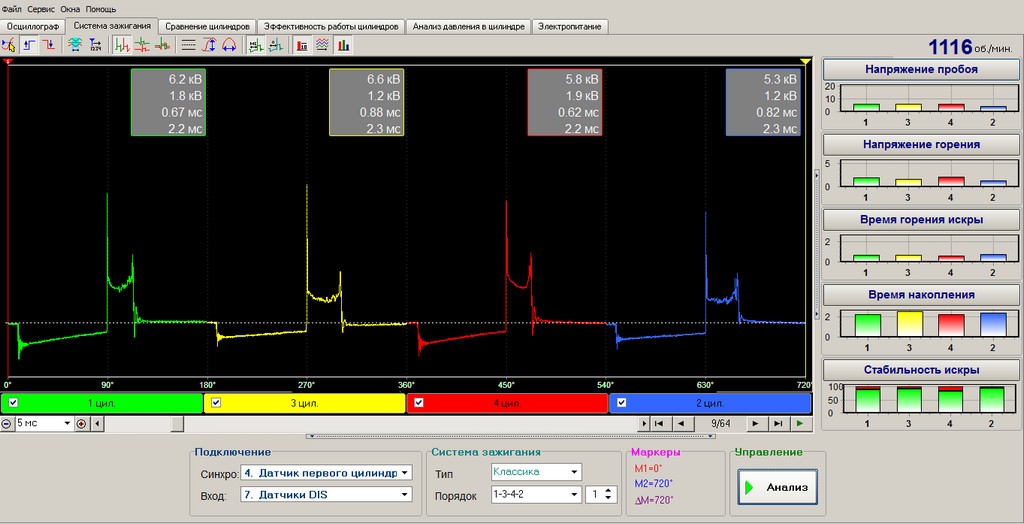Viewport: 1024px width, 524px height.
Task: Open the Файл menu
Action: tap(12, 9)
